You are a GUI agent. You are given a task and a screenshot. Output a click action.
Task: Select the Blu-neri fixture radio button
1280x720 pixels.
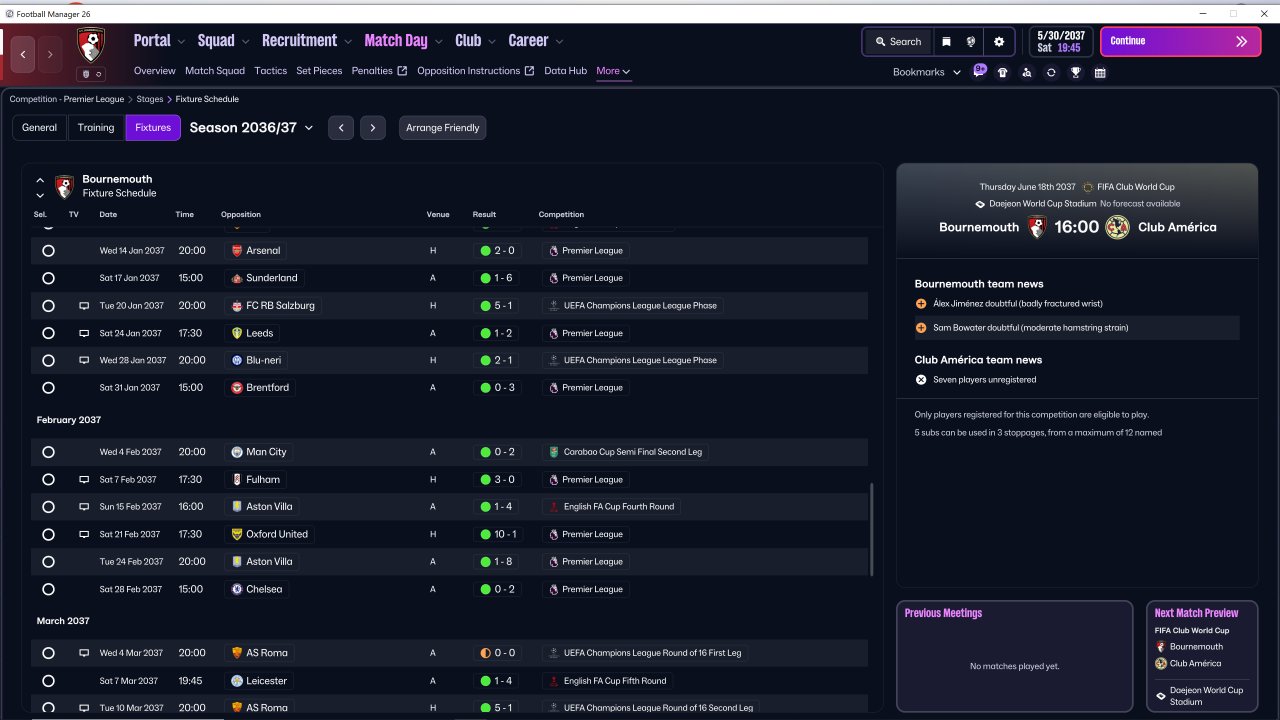(48, 360)
